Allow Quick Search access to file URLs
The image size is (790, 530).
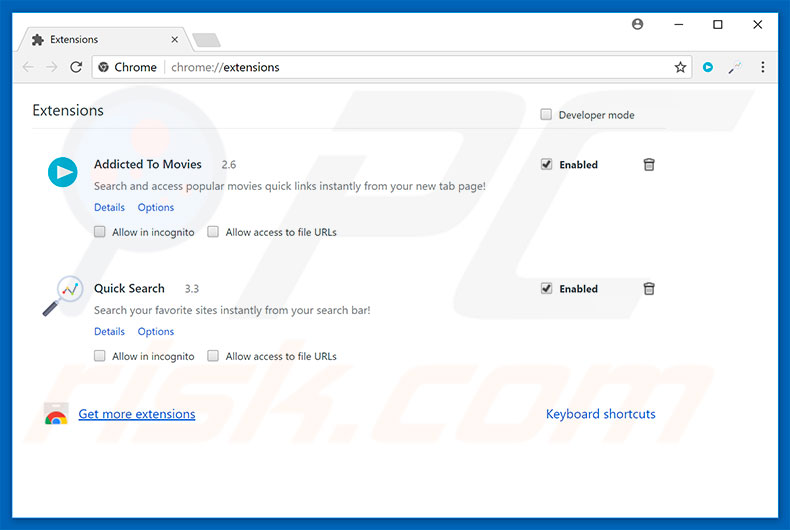tap(213, 356)
